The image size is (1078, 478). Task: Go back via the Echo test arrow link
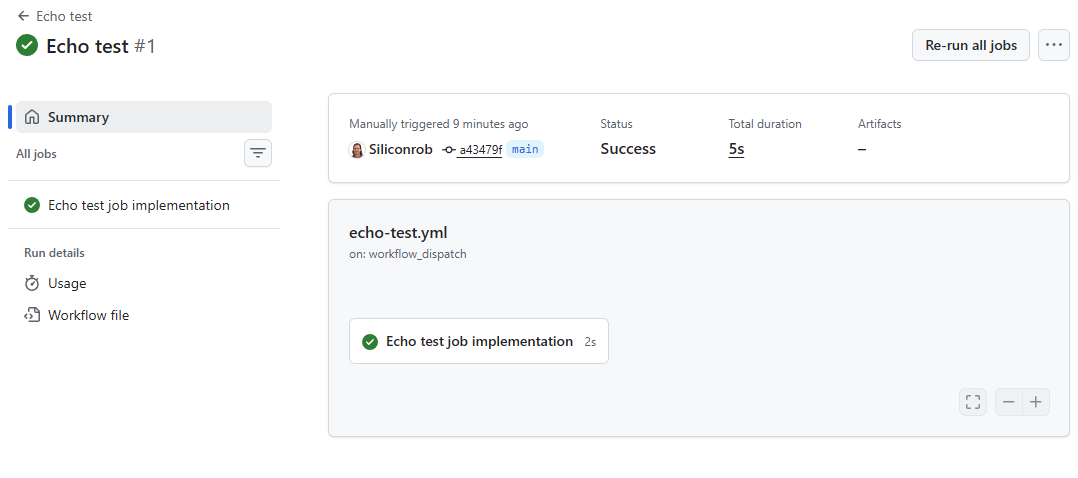pyautogui.click(x=55, y=16)
